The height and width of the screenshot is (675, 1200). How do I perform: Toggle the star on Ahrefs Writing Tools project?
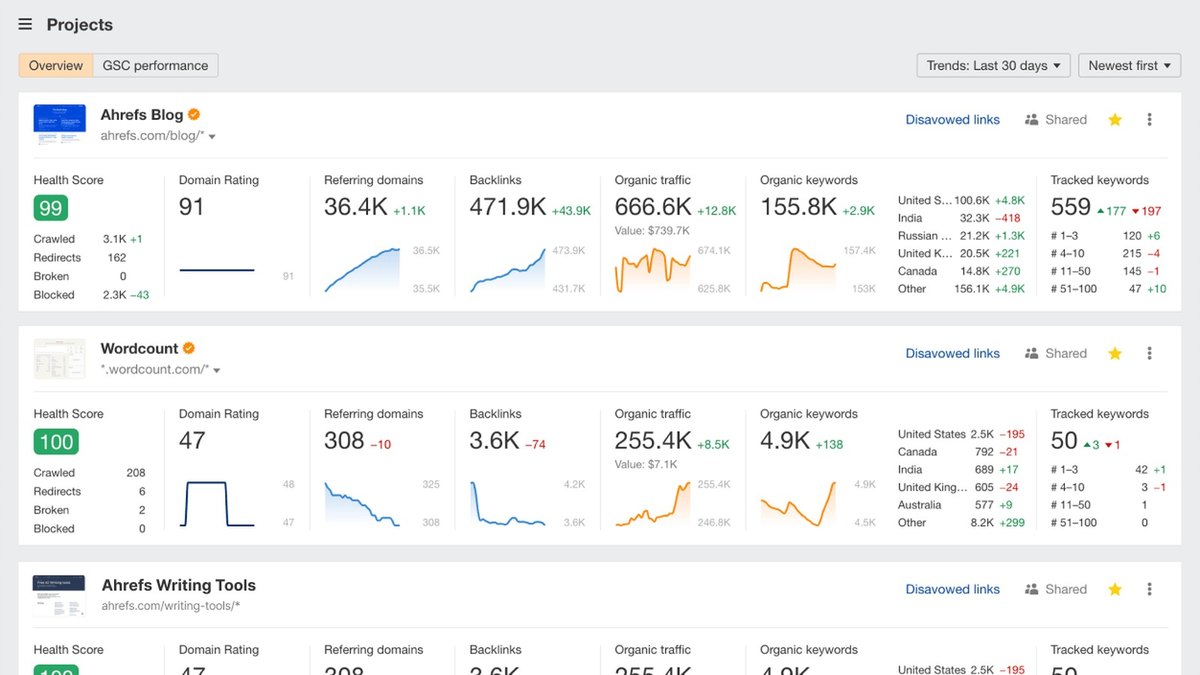pyautogui.click(x=1115, y=590)
